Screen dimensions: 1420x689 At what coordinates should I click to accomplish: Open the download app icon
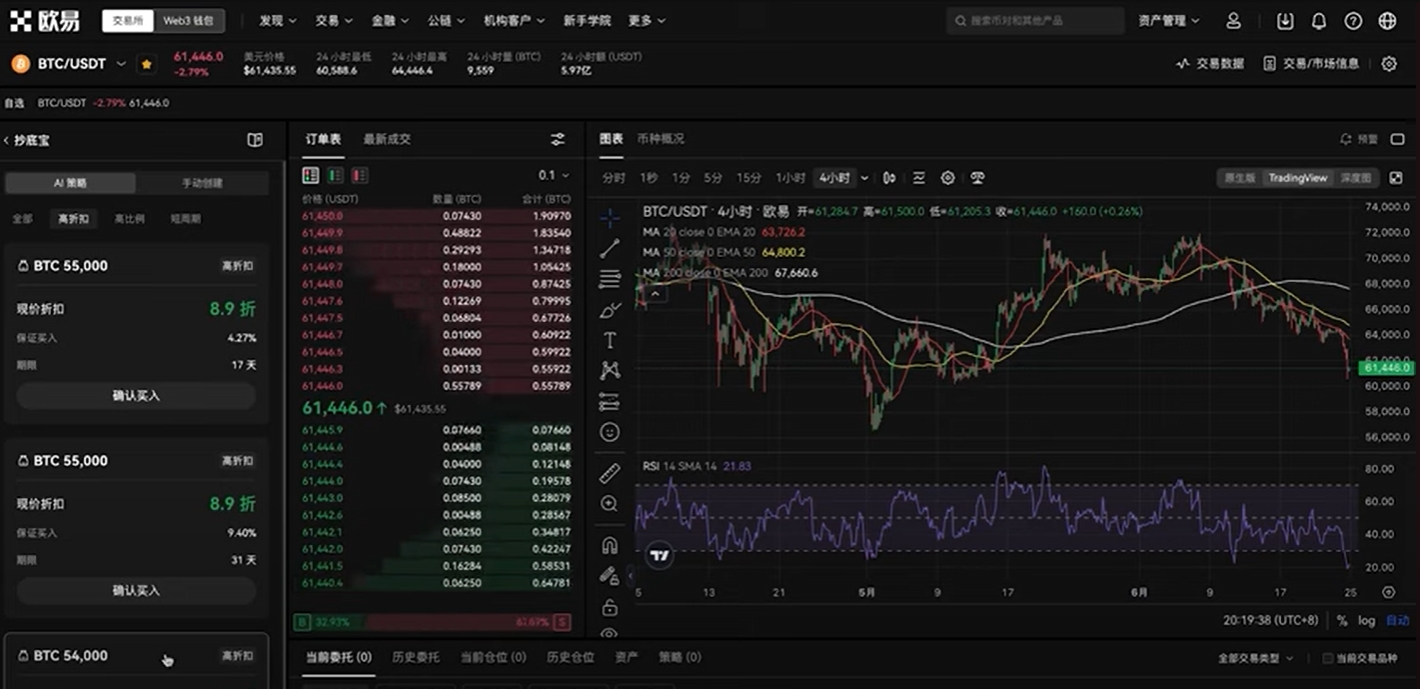click(1285, 21)
